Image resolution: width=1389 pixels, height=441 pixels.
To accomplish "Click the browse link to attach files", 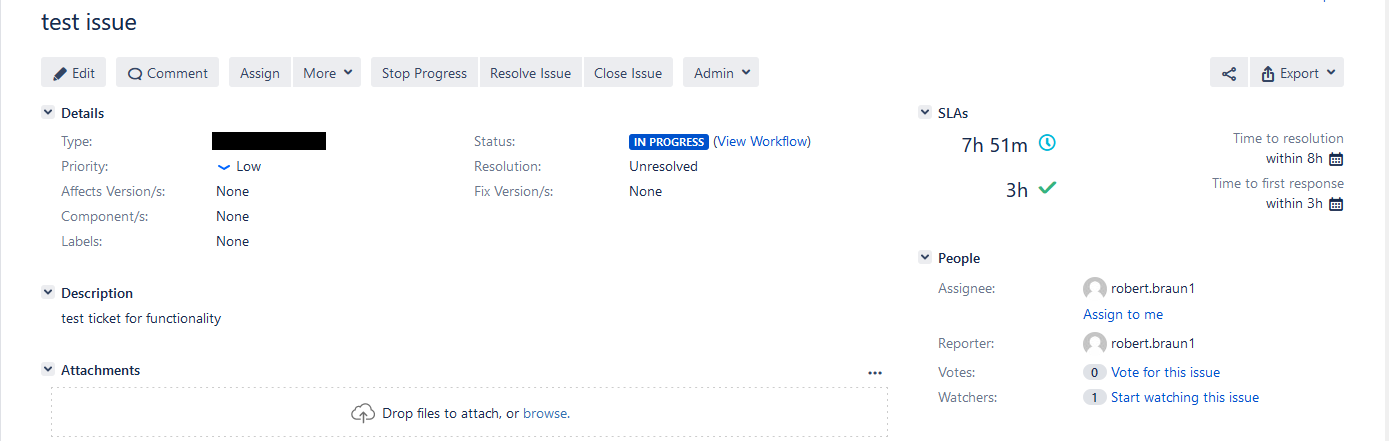I will pyautogui.click(x=545, y=413).
